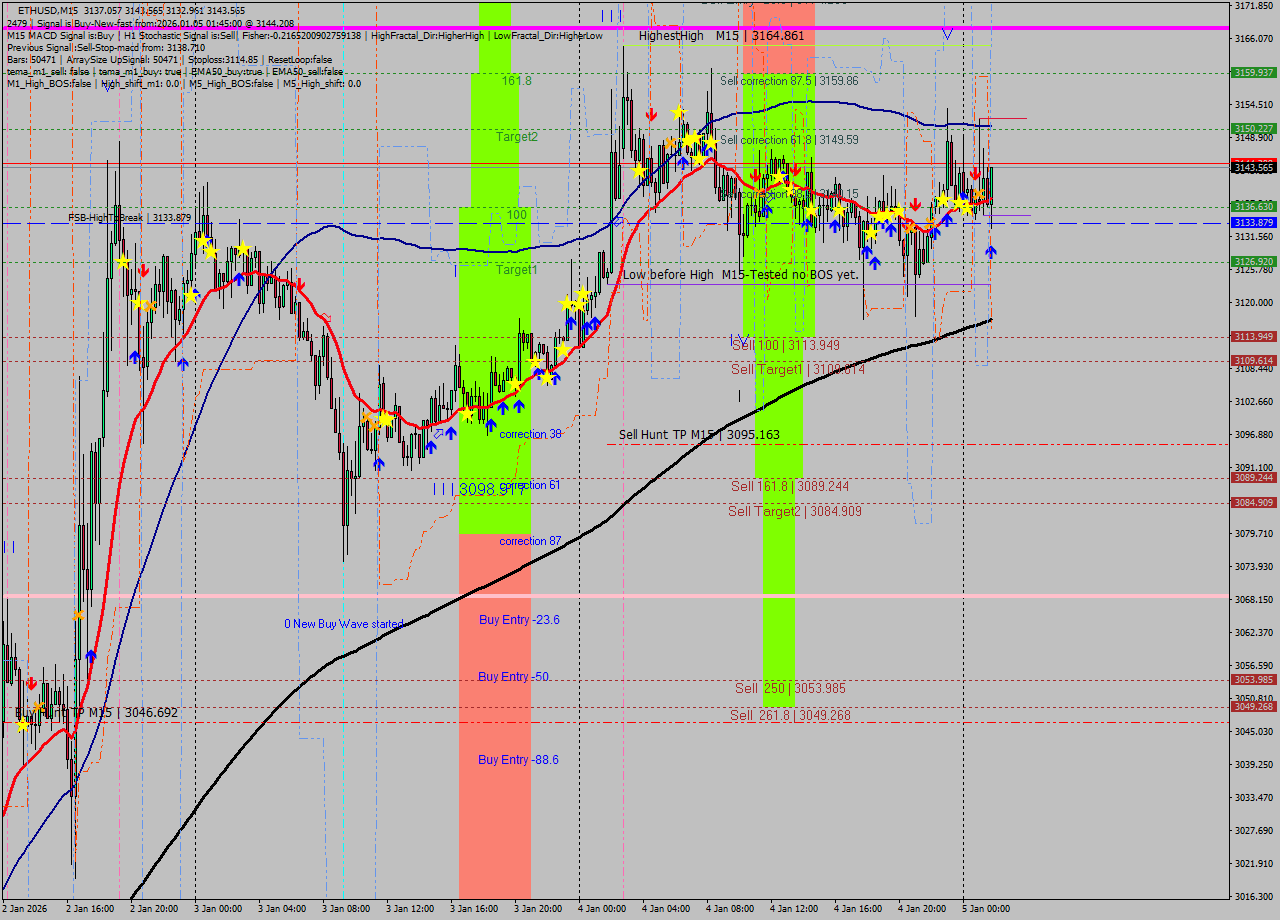The width and height of the screenshot is (1280, 920).
Task: Click the HighestHigh M15 3164.861 label
Action: click(x=720, y=36)
